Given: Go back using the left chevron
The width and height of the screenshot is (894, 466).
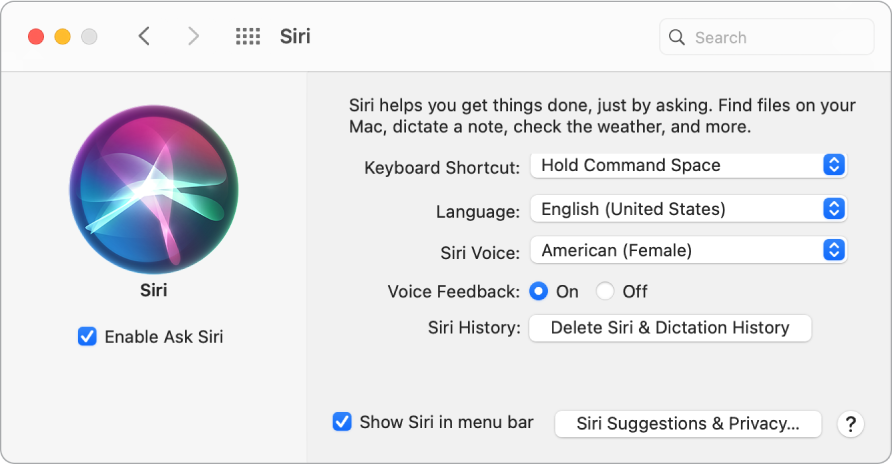Looking at the screenshot, I should 144,37.
